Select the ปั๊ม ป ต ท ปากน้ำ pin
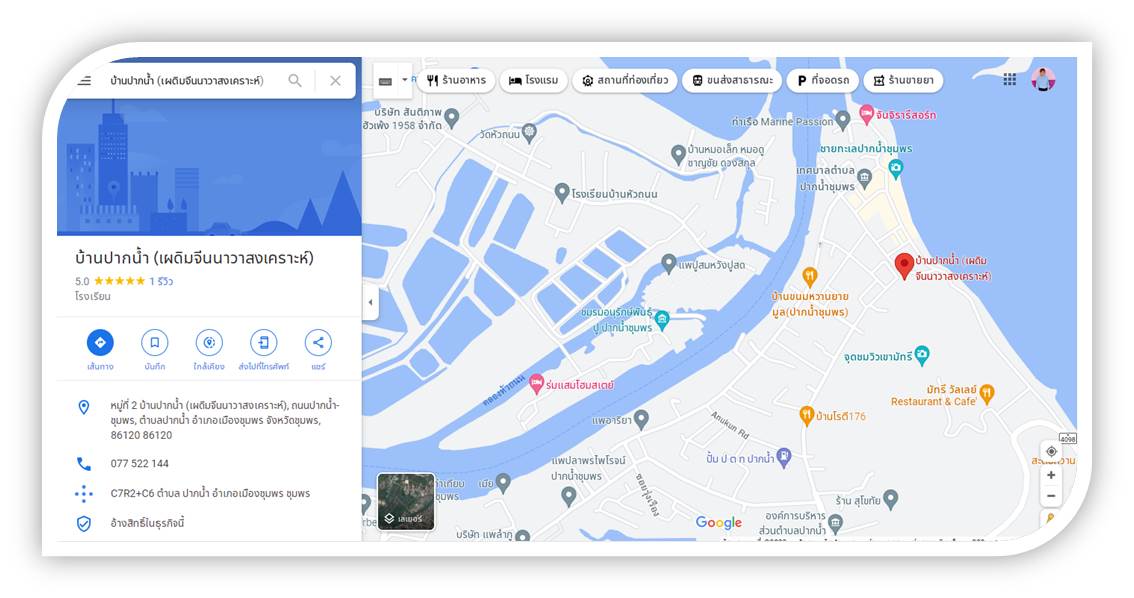The width and height of the screenshot is (1134, 598). [784, 456]
